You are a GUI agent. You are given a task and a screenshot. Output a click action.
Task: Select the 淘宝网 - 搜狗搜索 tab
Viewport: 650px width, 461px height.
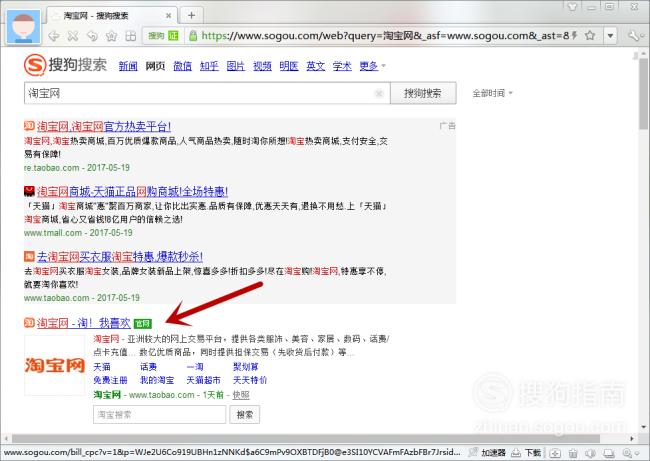tap(112, 16)
